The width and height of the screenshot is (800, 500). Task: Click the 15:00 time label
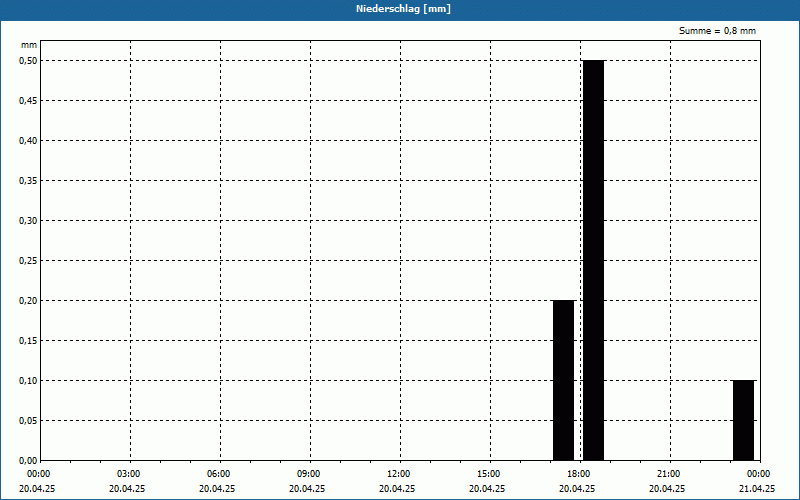pos(488,474)
